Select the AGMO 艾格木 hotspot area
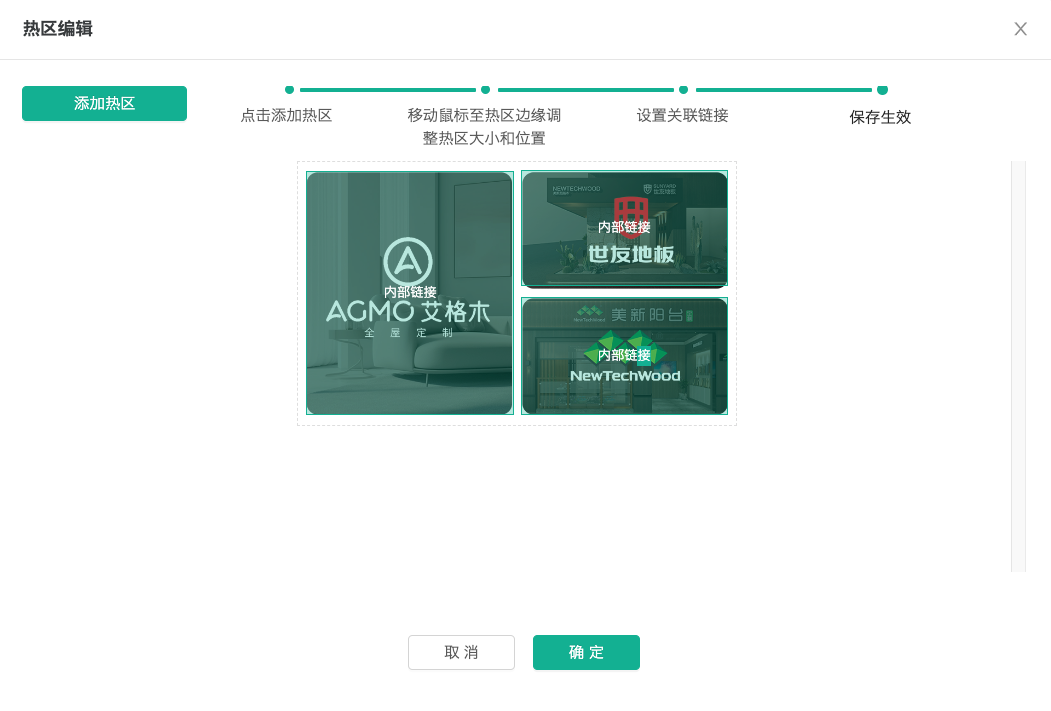Viewport: 1051px width, 711px height. [410, 293]
